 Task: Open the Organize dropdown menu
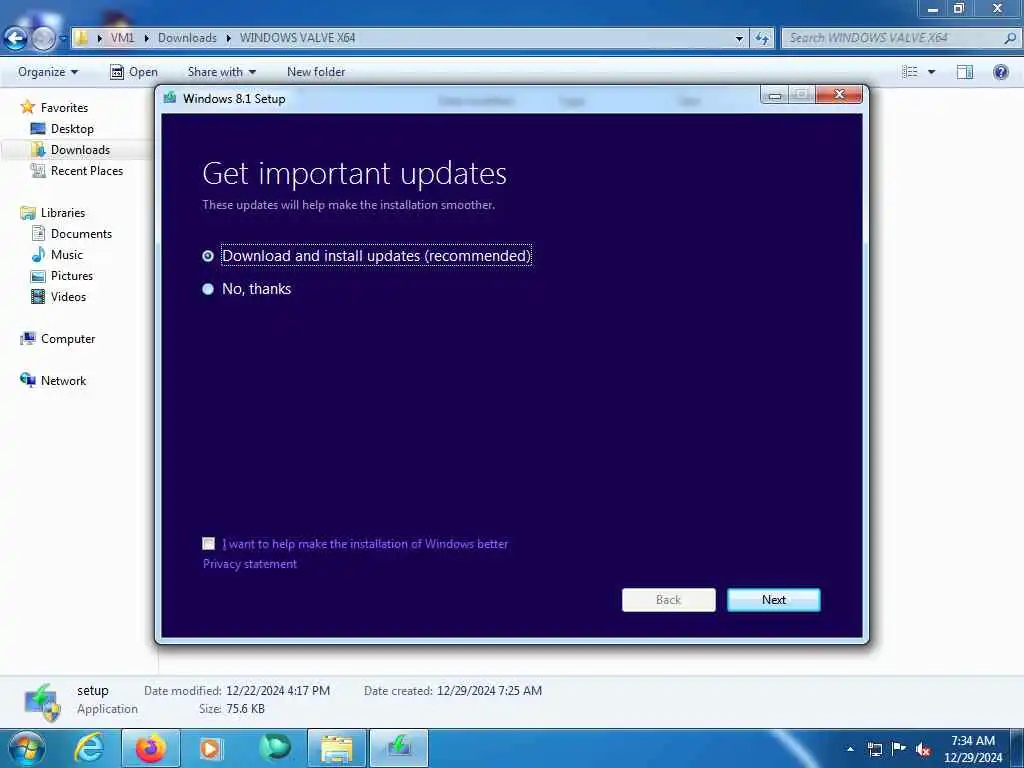click(48, 72)
